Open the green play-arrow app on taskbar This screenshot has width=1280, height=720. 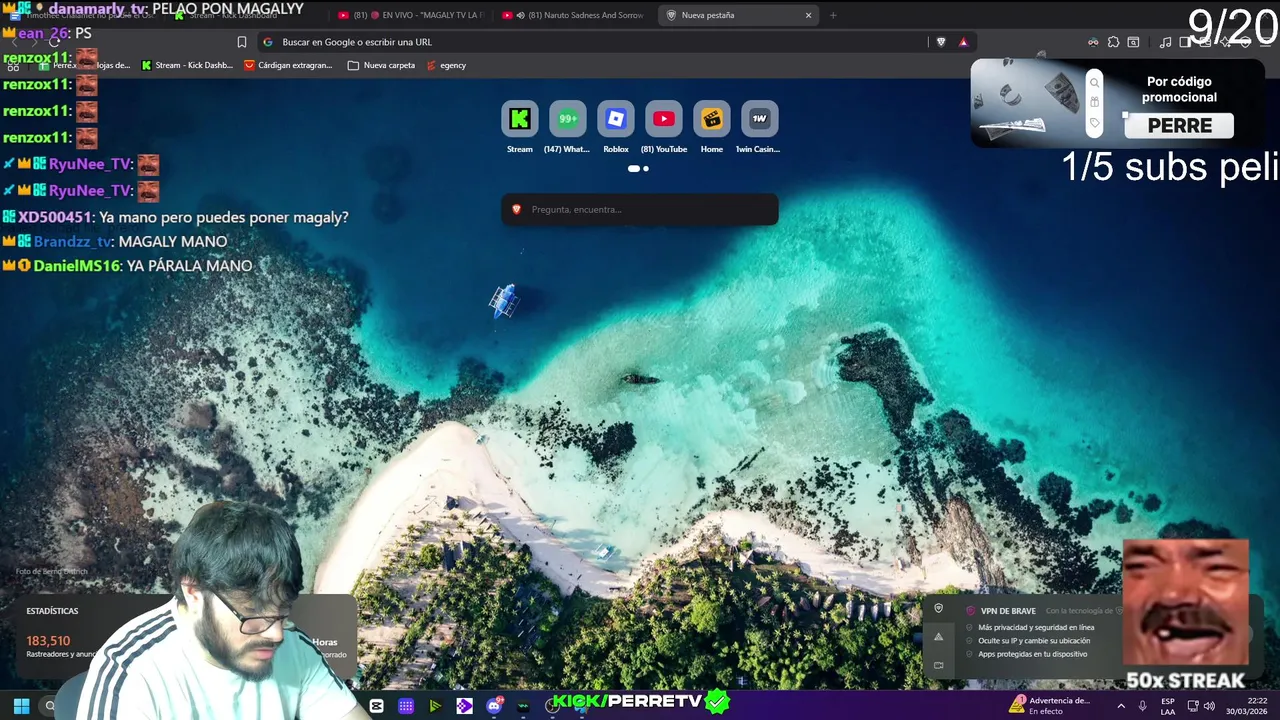tap(435, 706)
